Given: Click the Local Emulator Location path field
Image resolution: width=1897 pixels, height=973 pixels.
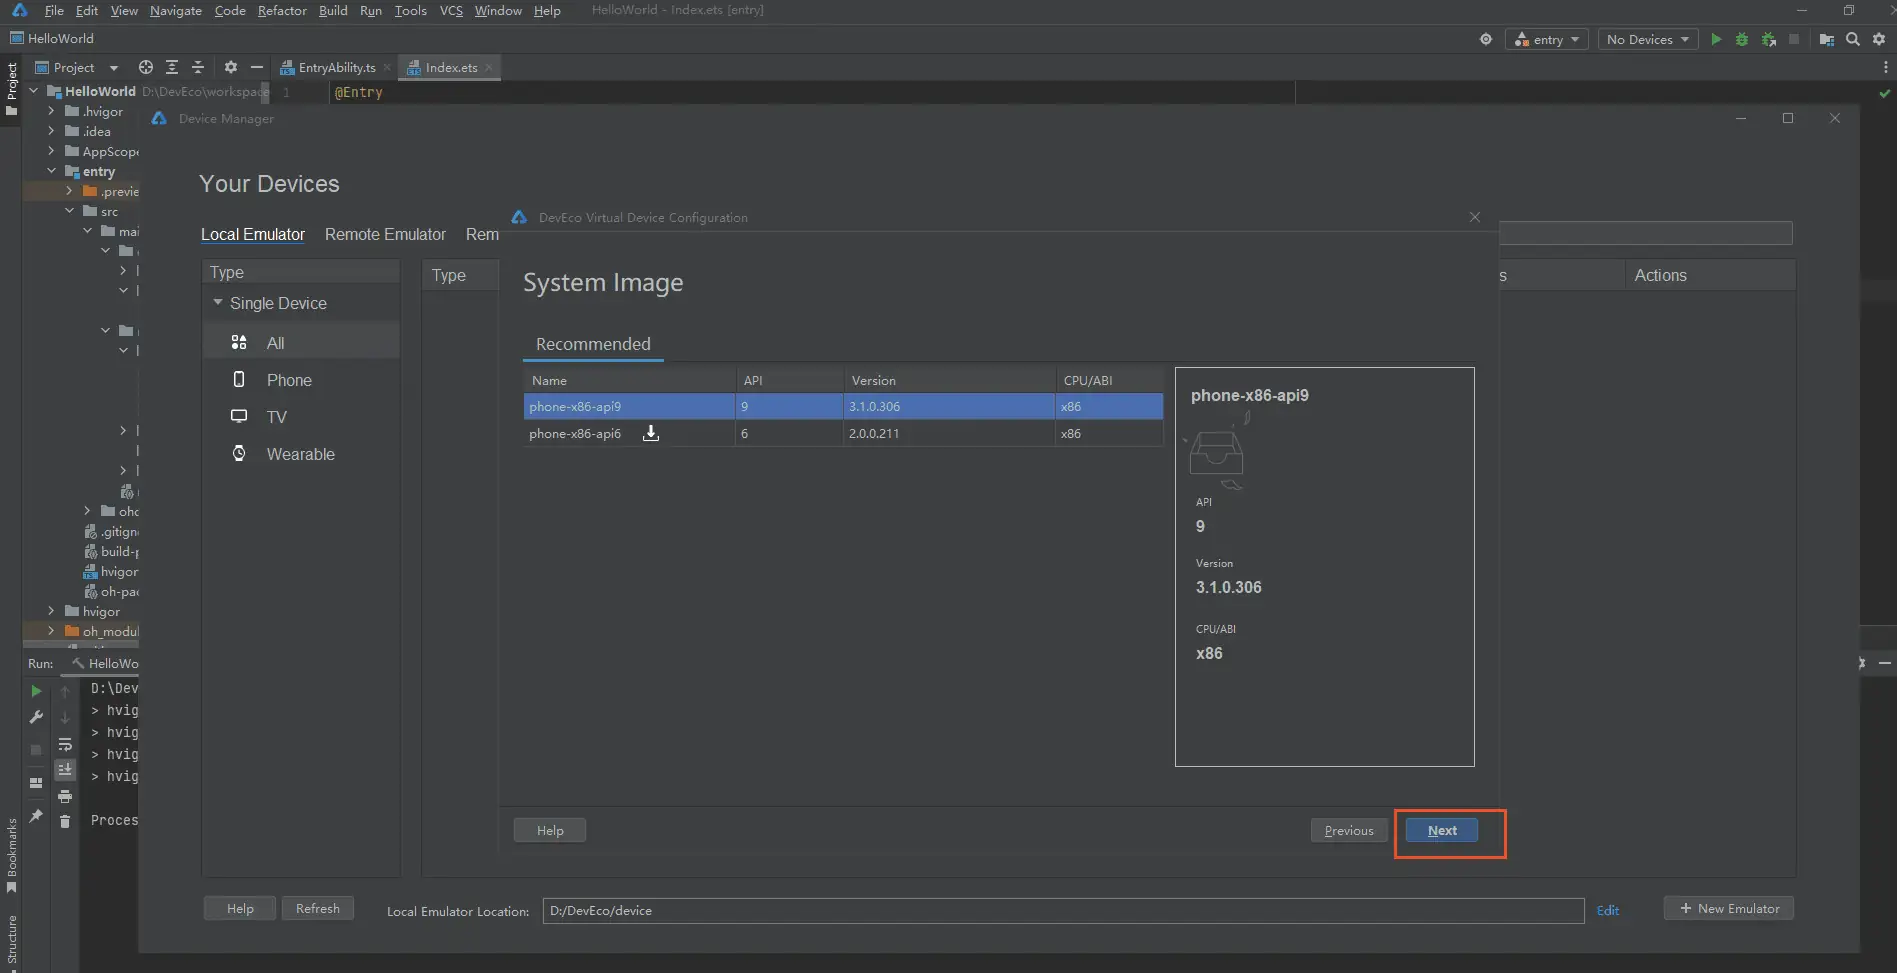Looking at the screenshot, I should click(x=1062, y=910).
